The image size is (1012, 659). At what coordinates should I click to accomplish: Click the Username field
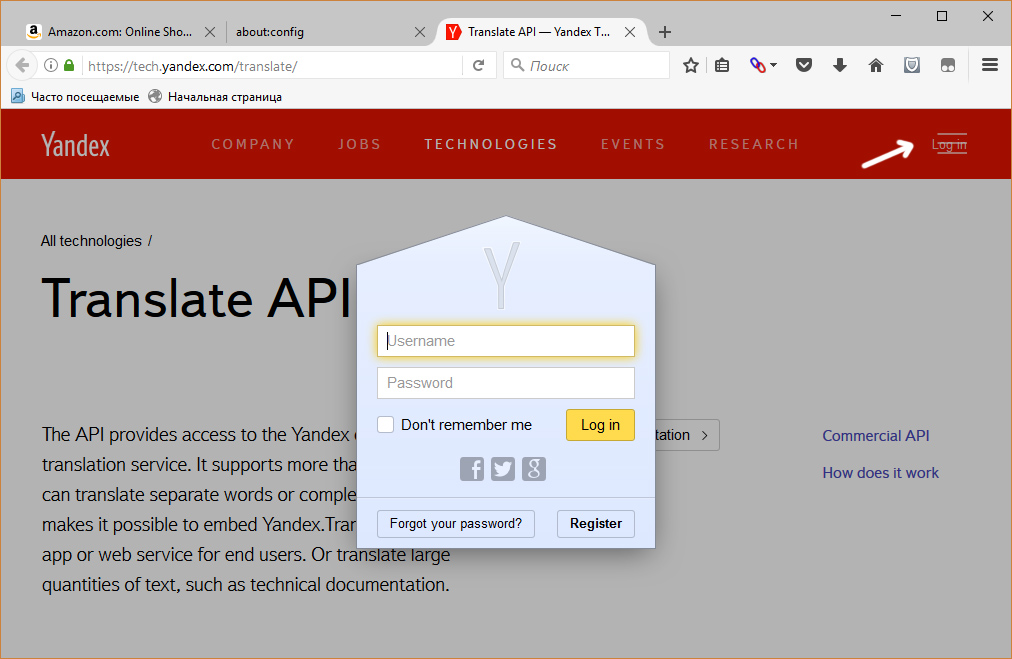click(506, 341)
